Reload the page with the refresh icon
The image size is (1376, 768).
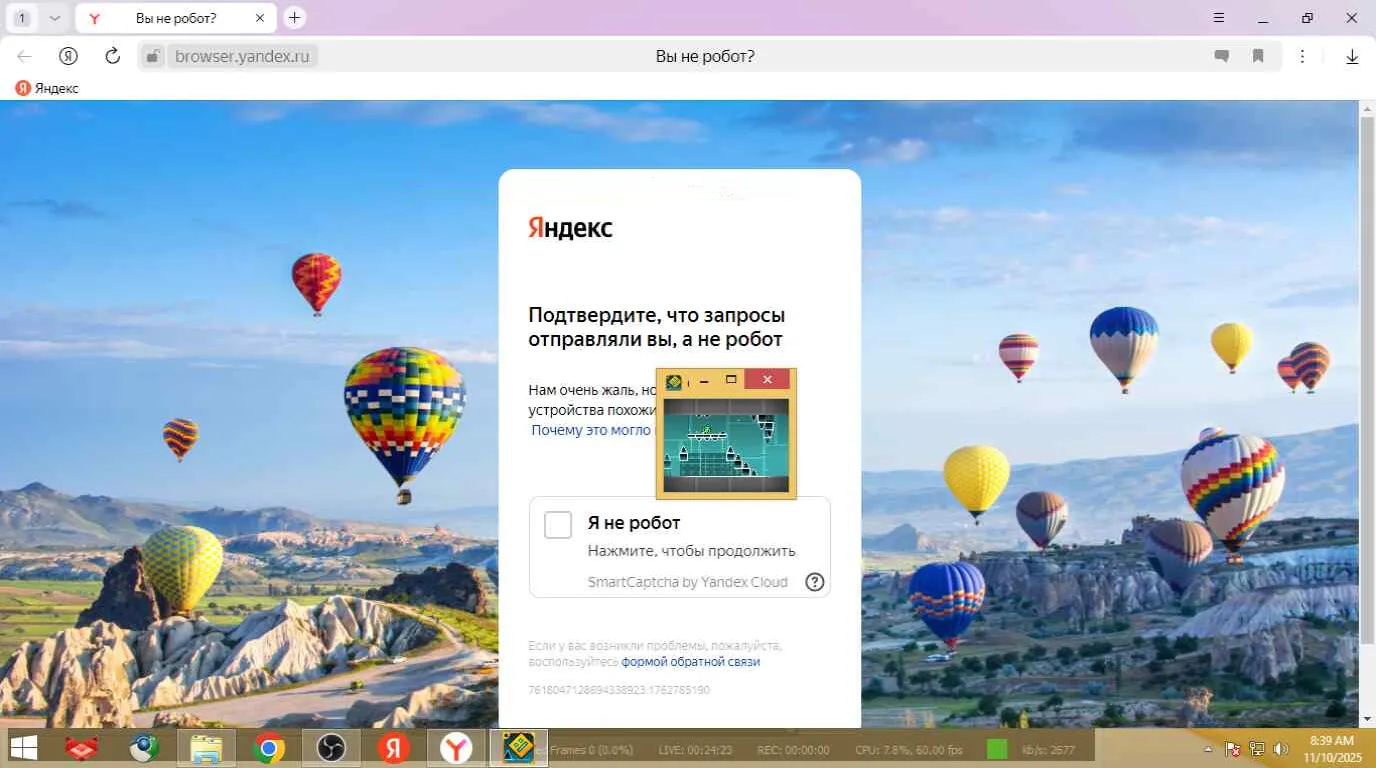[x=113, y=56]
